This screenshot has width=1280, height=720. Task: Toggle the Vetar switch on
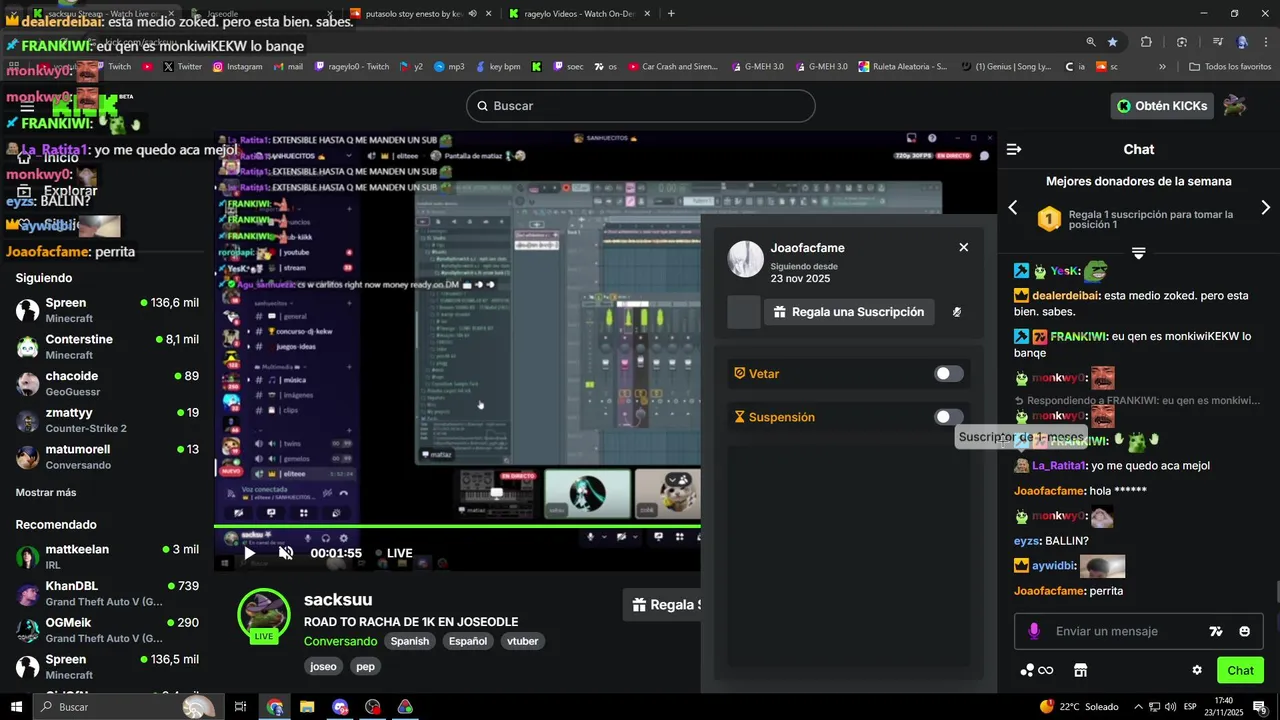click(x=949, y=374)
